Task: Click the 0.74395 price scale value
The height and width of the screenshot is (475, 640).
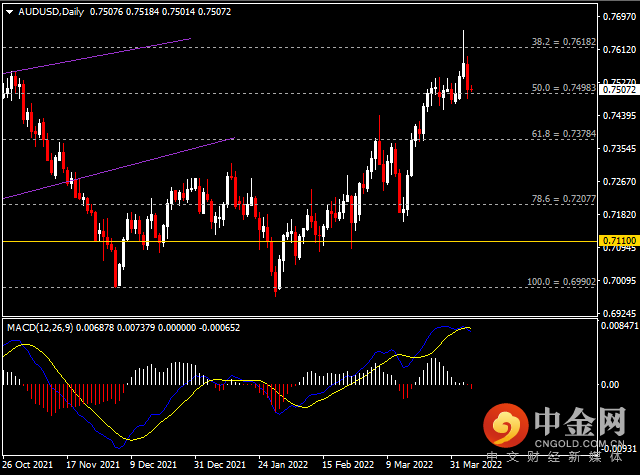Action: point(620,116)
